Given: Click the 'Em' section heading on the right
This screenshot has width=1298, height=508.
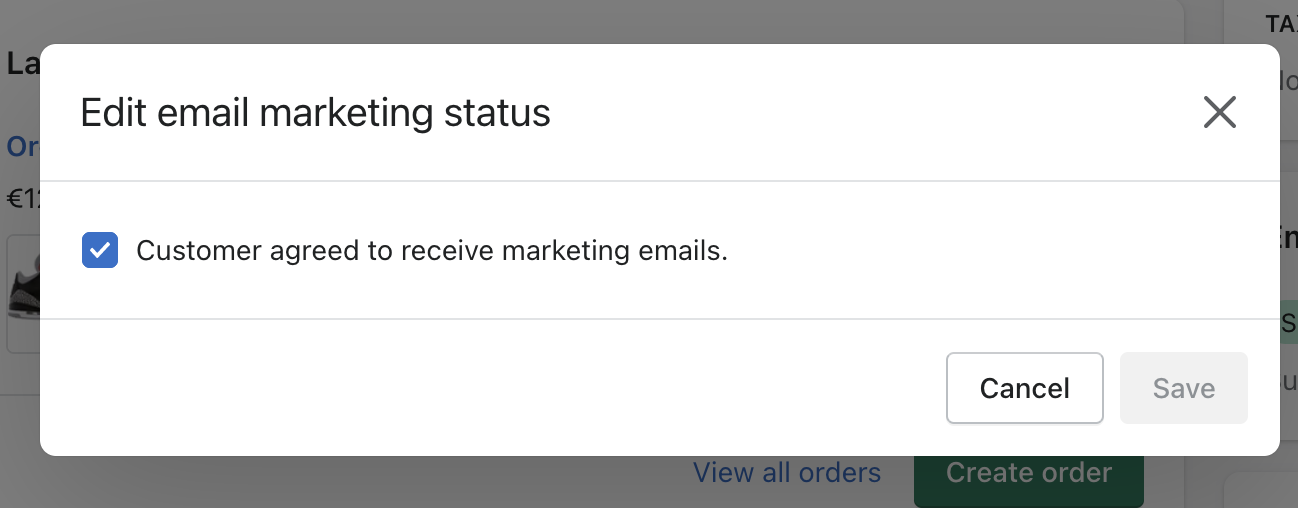Looking at the screenshot, I should point(1288,238).
